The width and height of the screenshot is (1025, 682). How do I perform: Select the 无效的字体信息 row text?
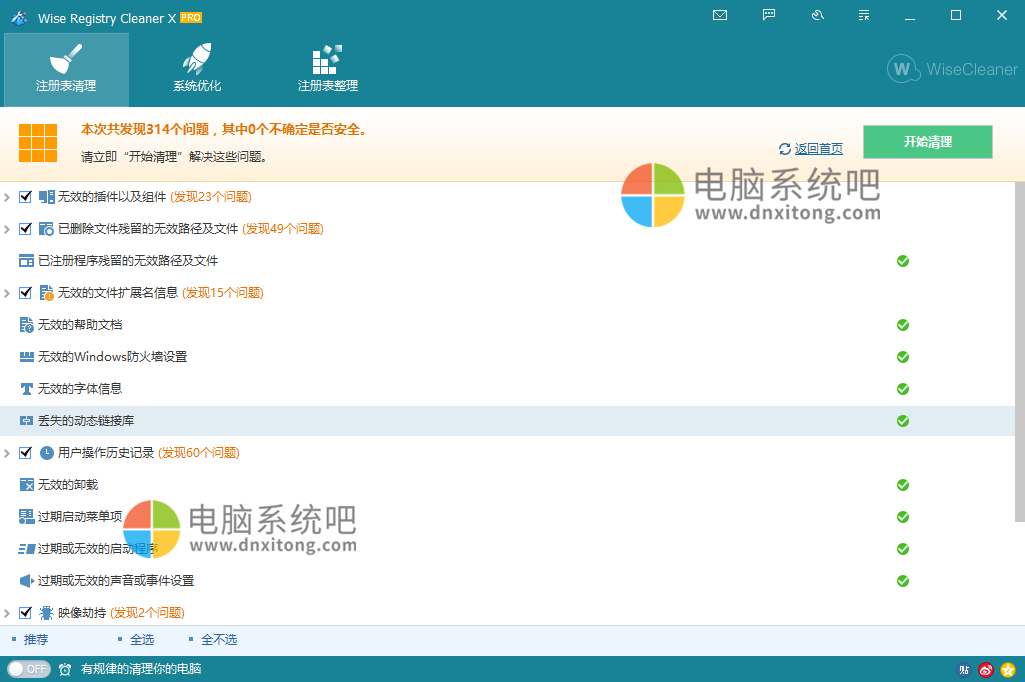pyautogui.click(x=80, y=389)
